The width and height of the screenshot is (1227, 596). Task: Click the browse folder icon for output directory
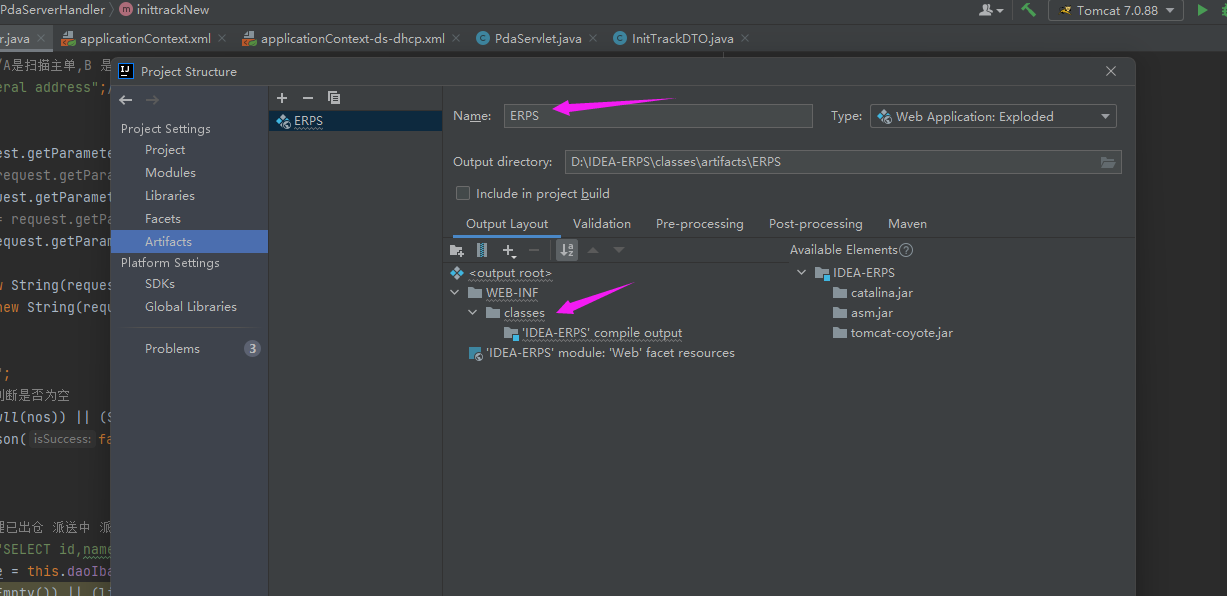1107,162
